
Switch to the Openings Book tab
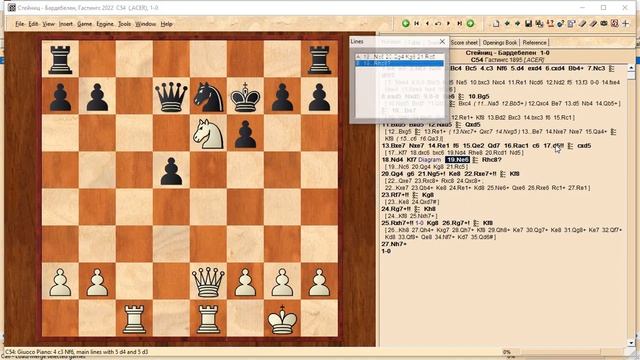click(500, 42)
